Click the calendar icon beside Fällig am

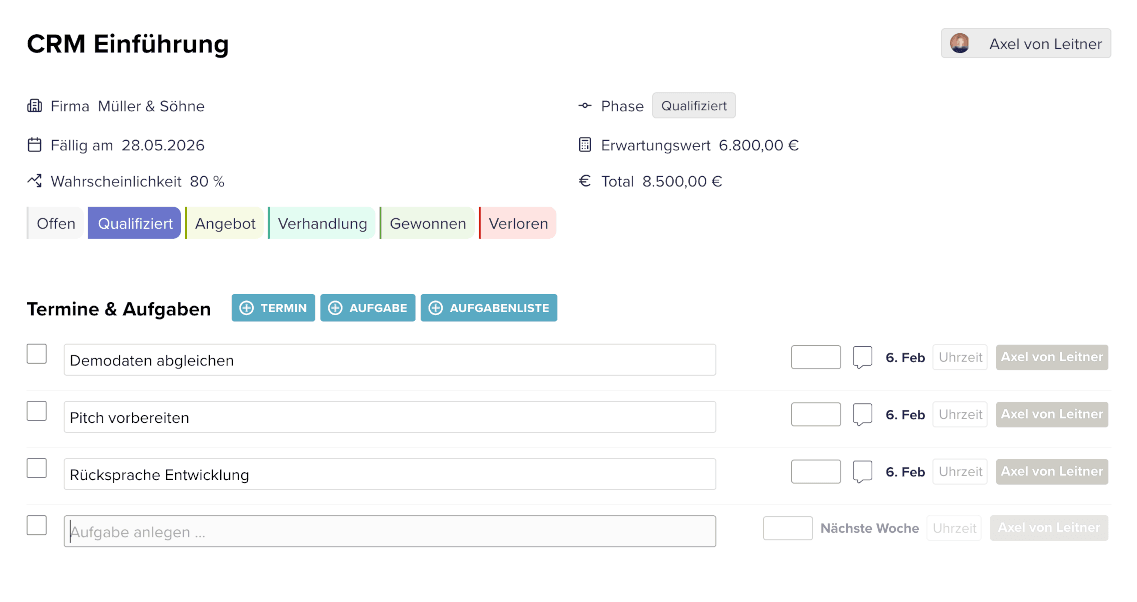tap(34, 144)
